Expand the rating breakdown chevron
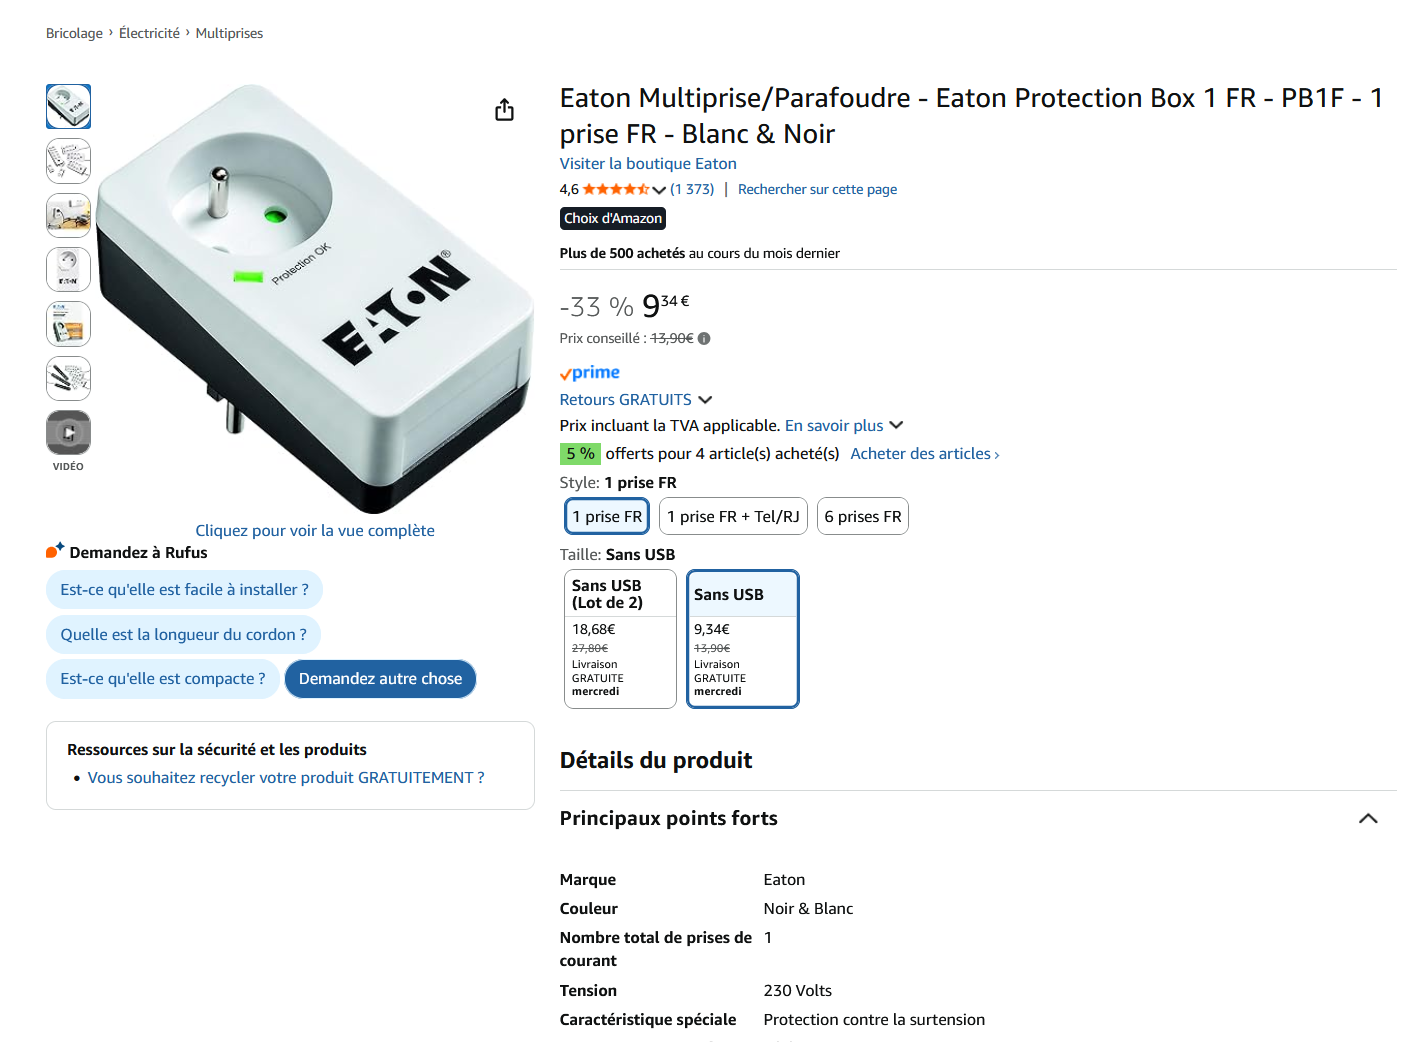Viewport: 1417px width, 1042px height. (659, 190)
